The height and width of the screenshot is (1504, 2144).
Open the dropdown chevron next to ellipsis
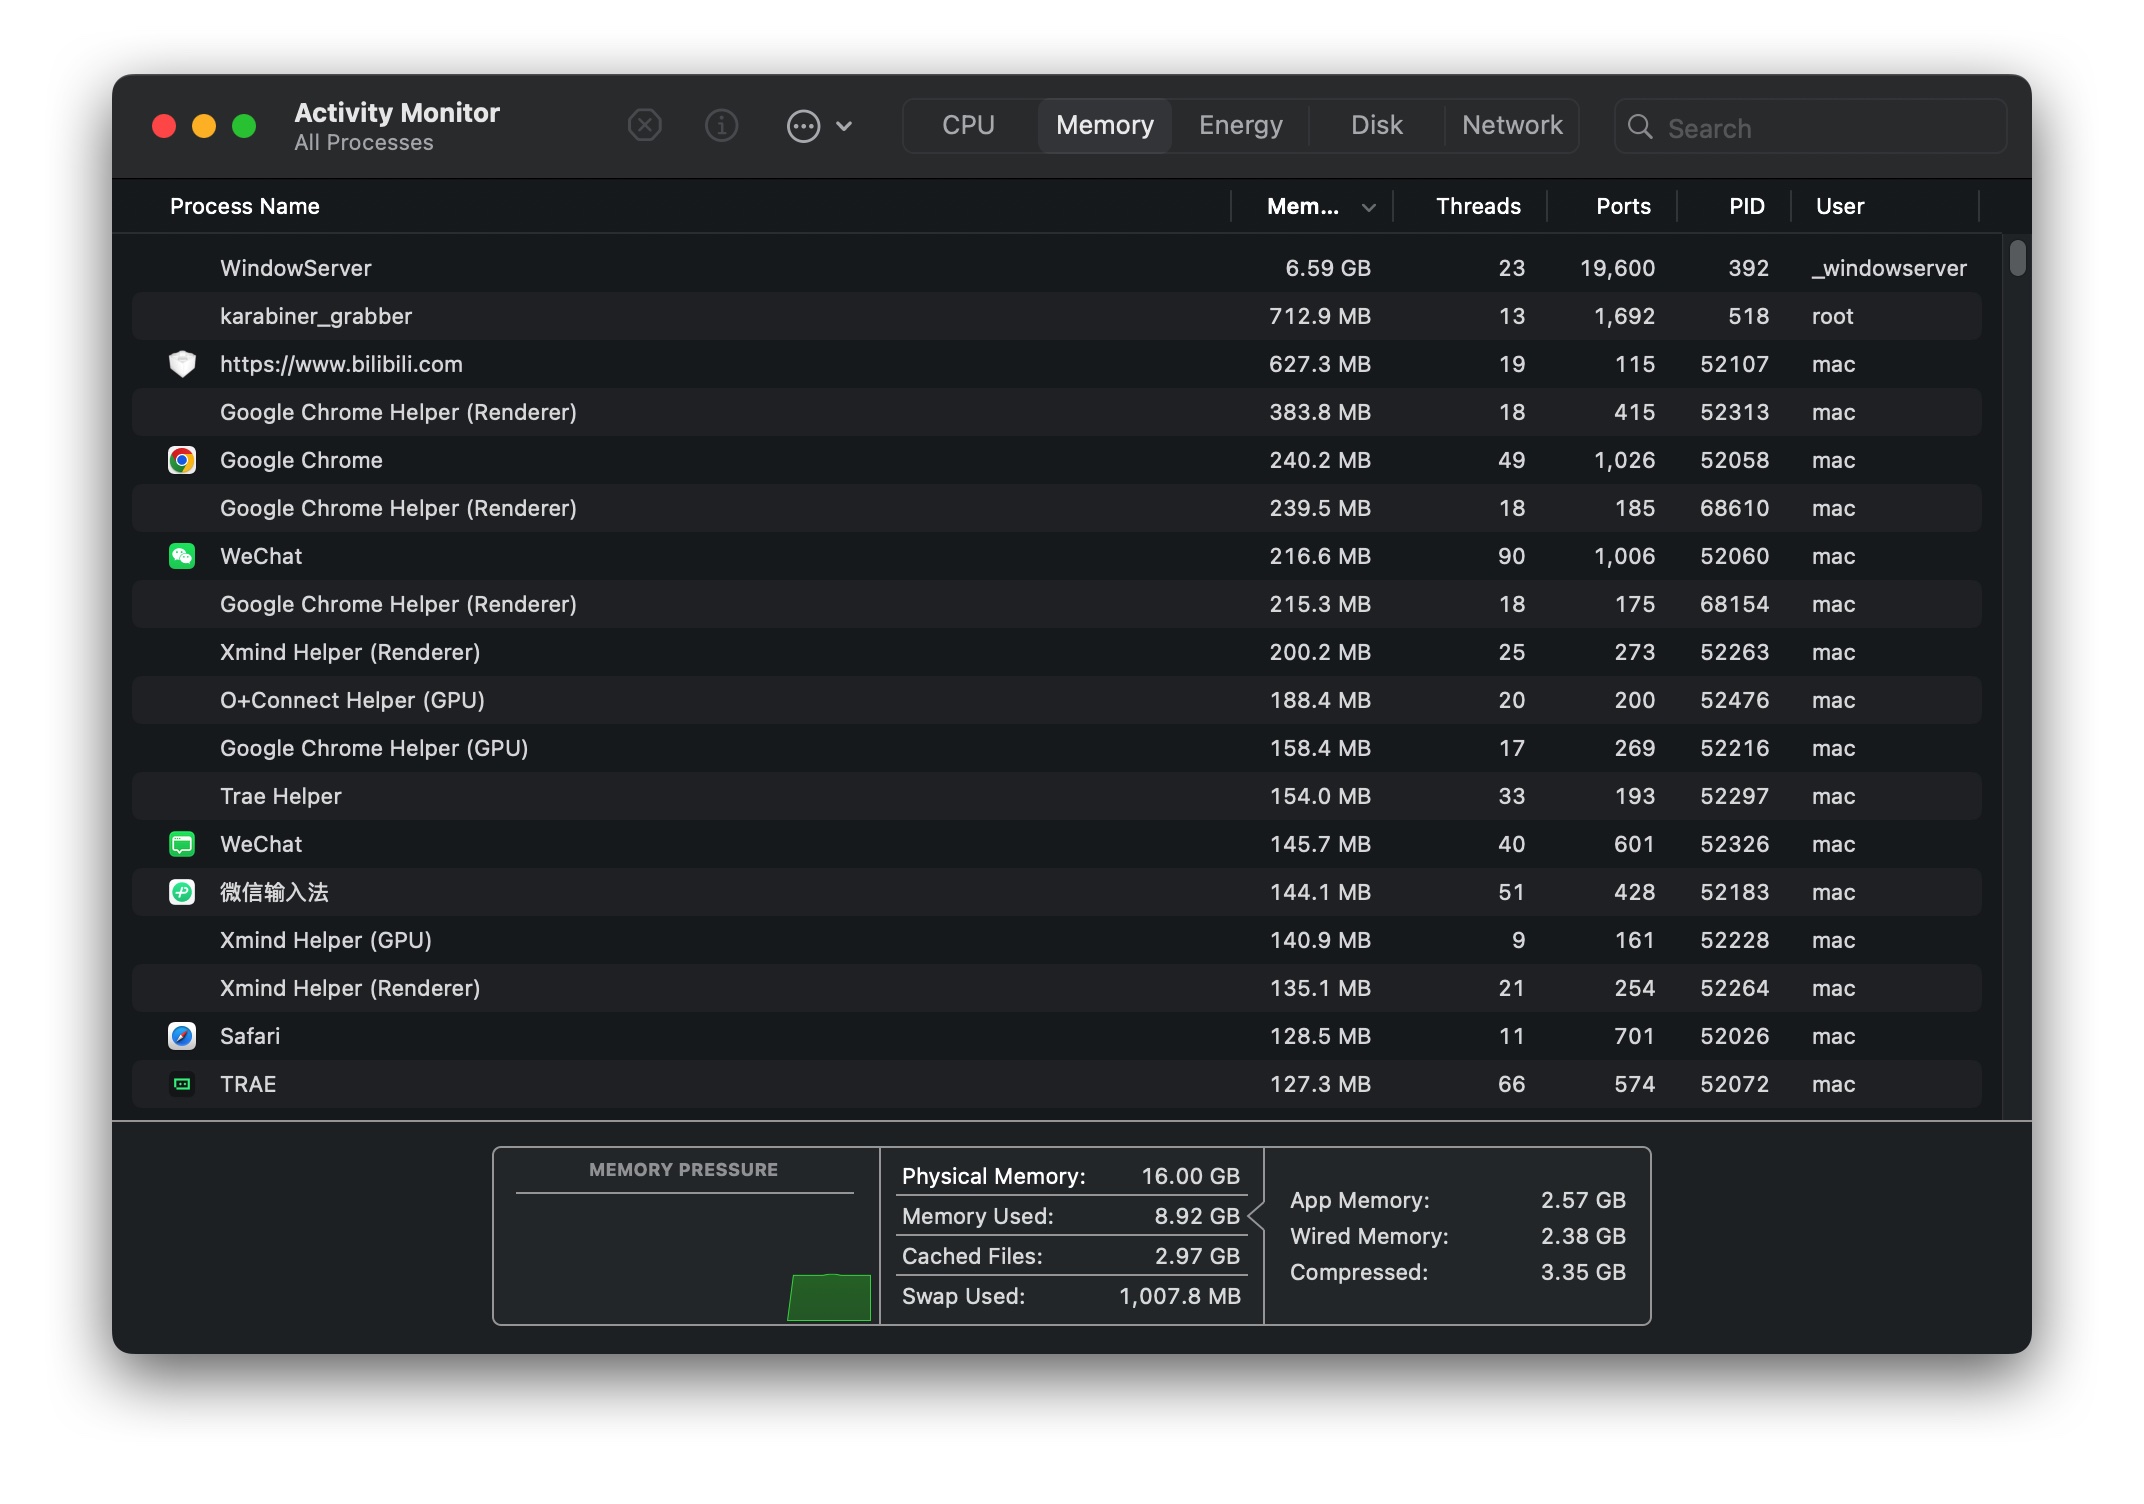click(844, 126)
